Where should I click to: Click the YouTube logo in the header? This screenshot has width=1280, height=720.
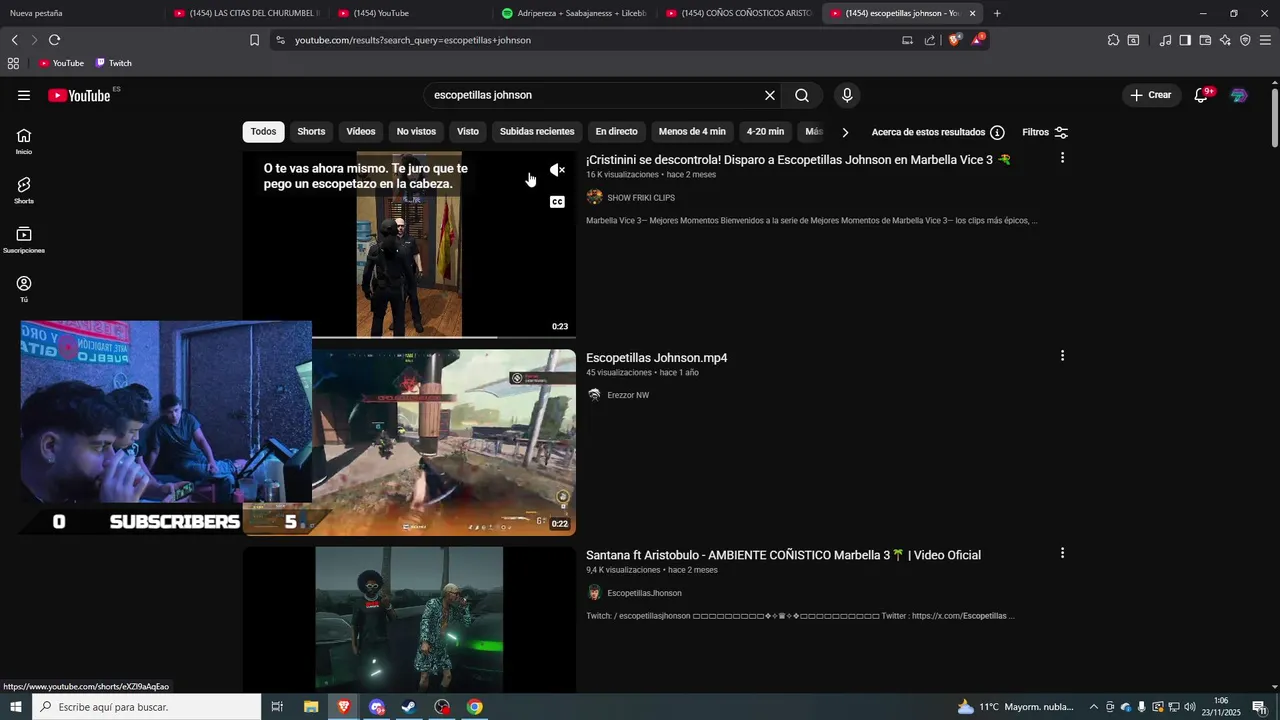(x=79, y=95)
